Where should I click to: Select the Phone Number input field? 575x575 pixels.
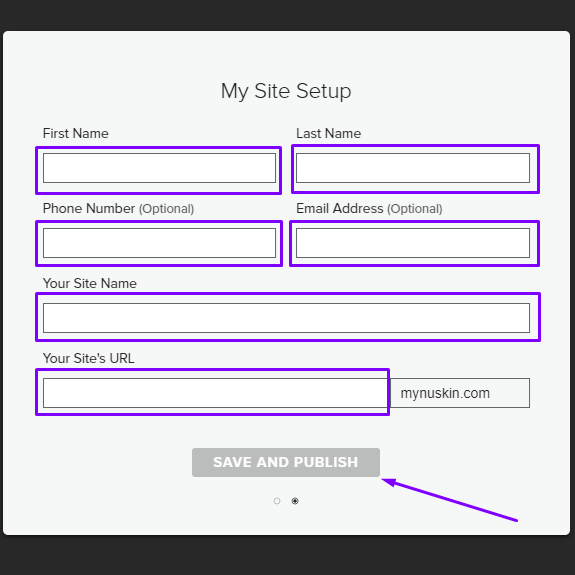point(159,243)
